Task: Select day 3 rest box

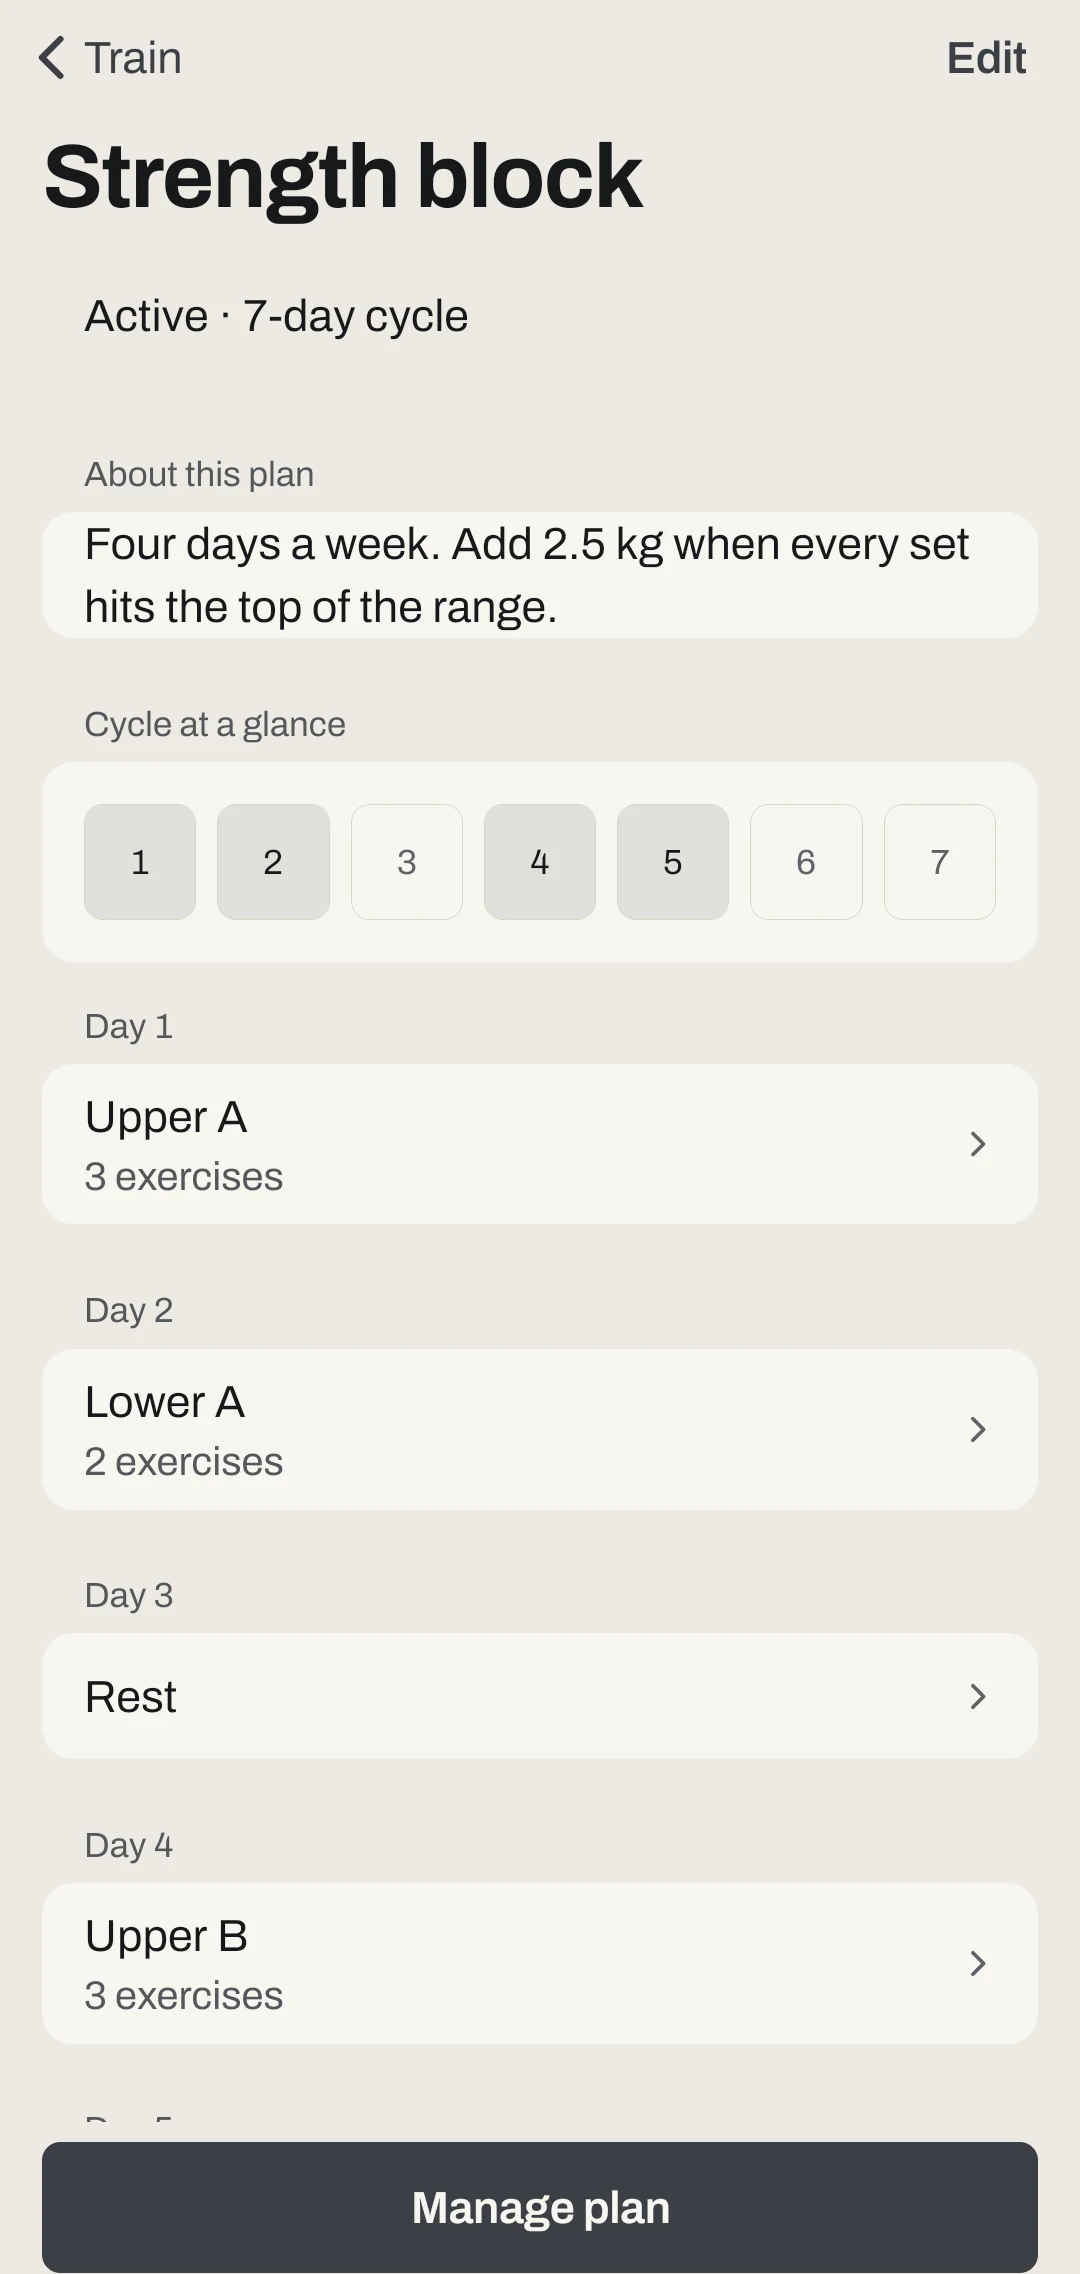Action: 407,862
